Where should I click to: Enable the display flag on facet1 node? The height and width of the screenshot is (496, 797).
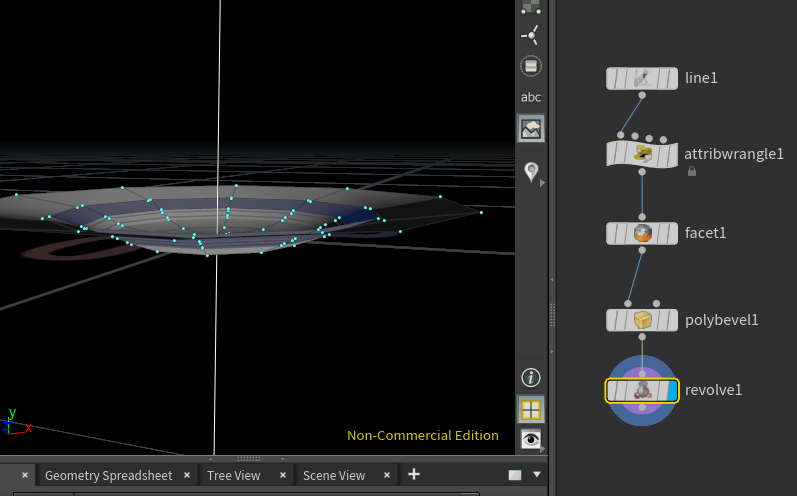(671, 233)
